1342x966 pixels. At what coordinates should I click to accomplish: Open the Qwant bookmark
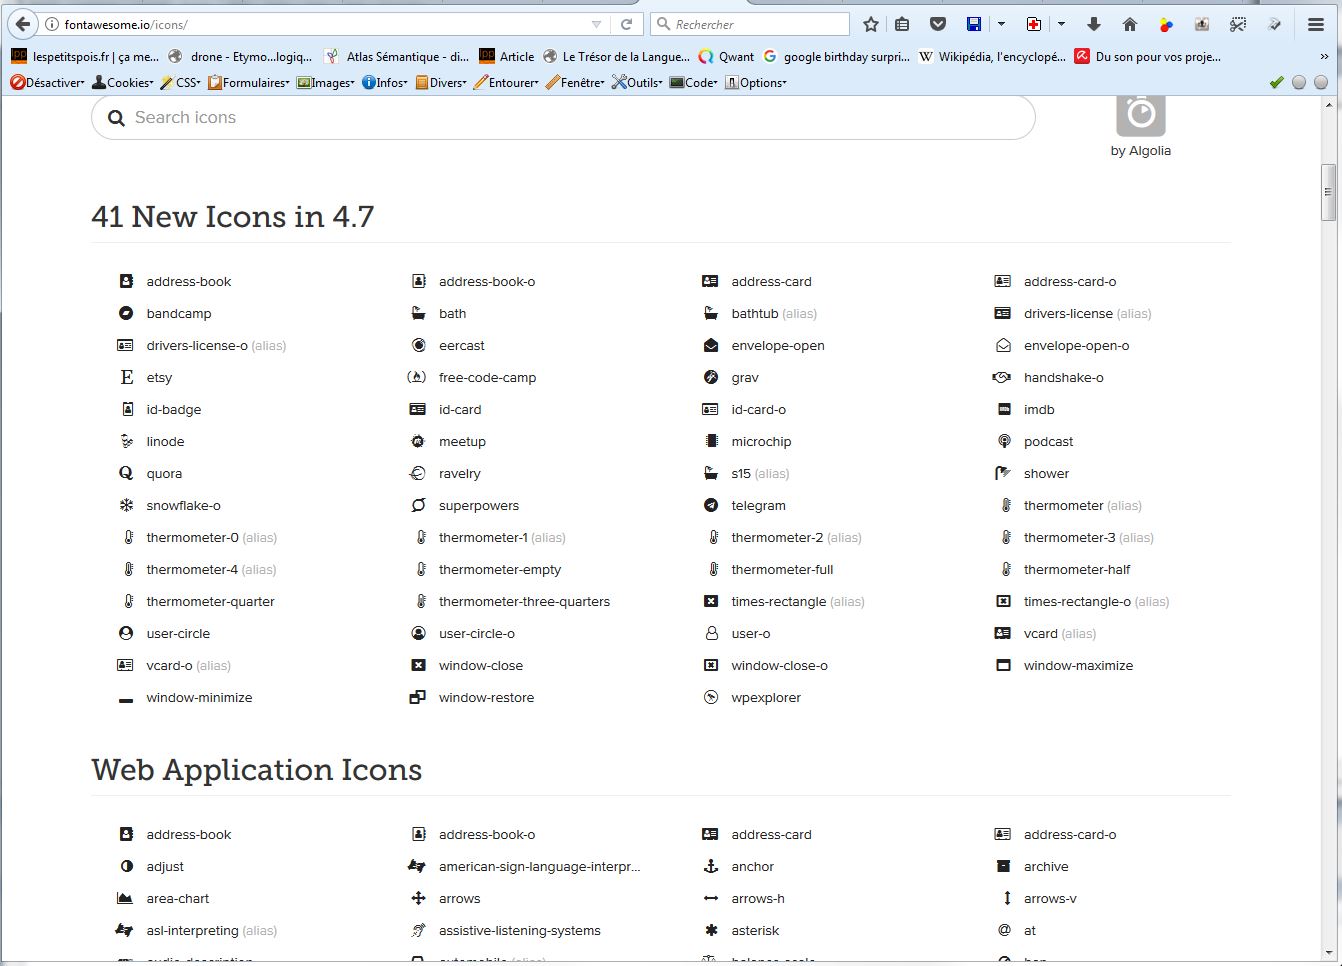pyautogui.click(x=726, y=56)
